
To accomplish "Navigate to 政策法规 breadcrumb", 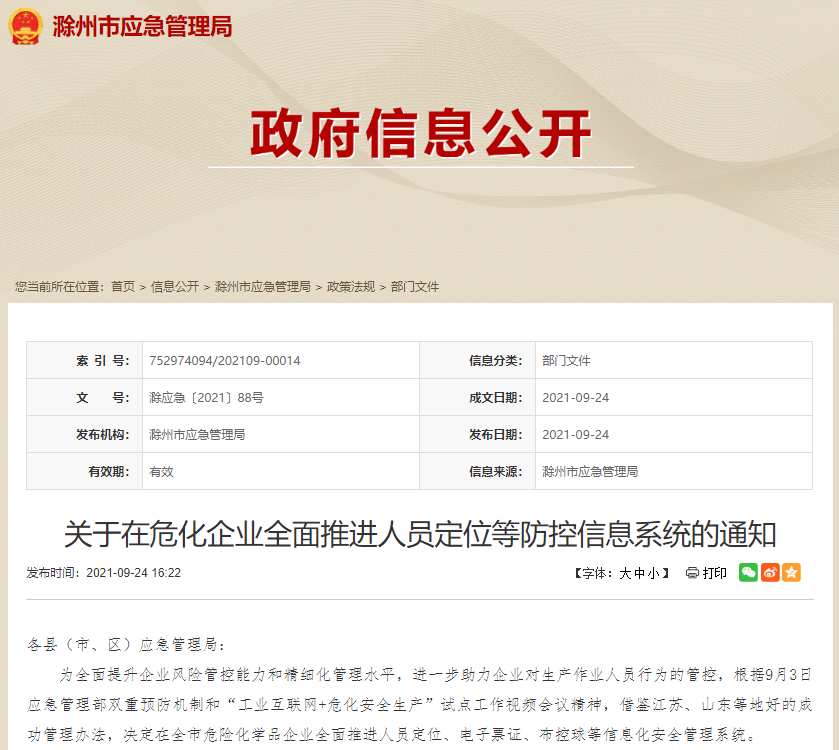I will pos(351,287).
